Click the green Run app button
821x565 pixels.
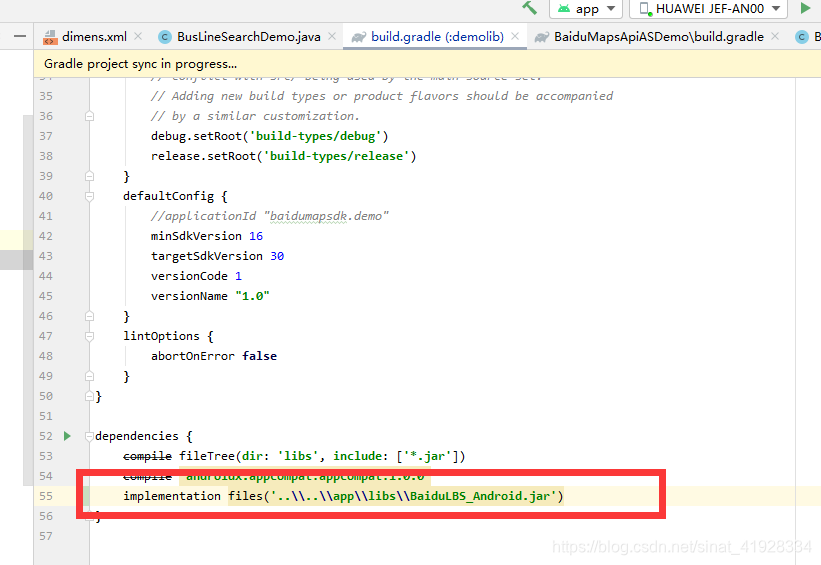[805, 8]
